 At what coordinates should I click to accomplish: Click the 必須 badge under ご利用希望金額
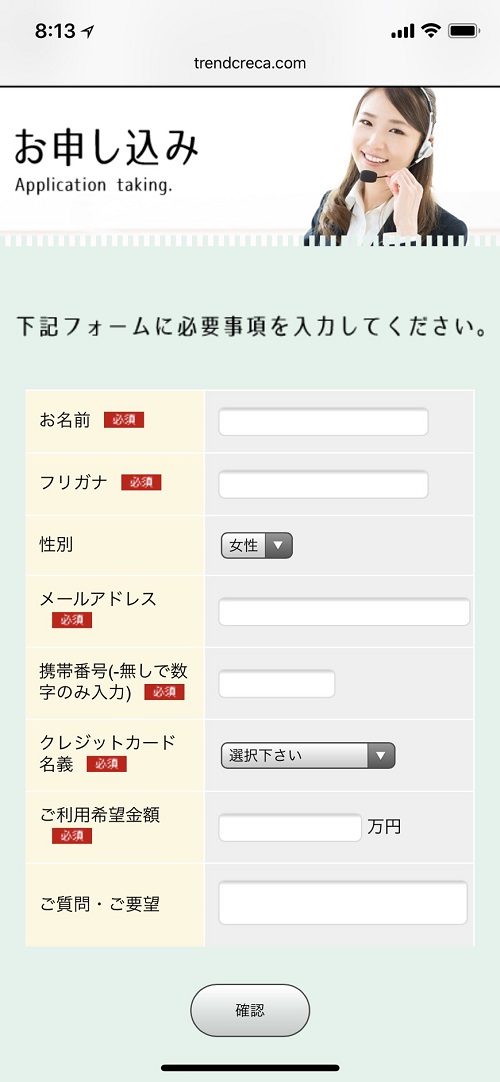72,836
